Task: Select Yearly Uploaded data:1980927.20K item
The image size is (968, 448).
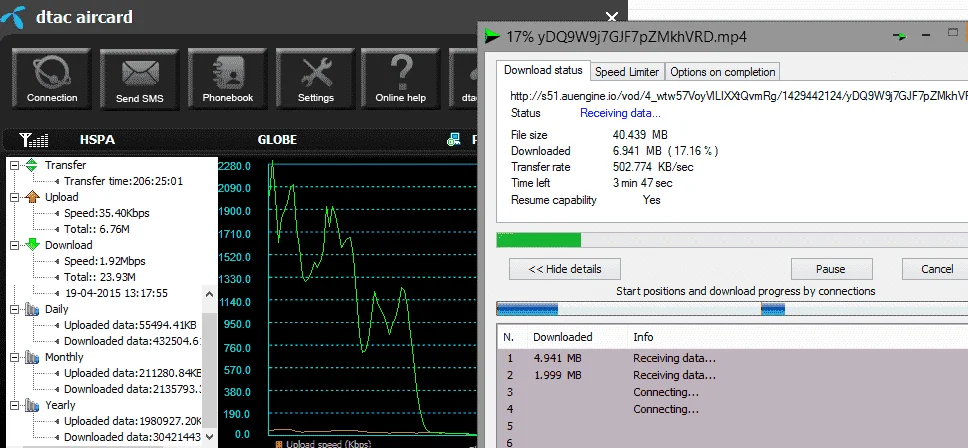Action: click(x=132, y=421)
